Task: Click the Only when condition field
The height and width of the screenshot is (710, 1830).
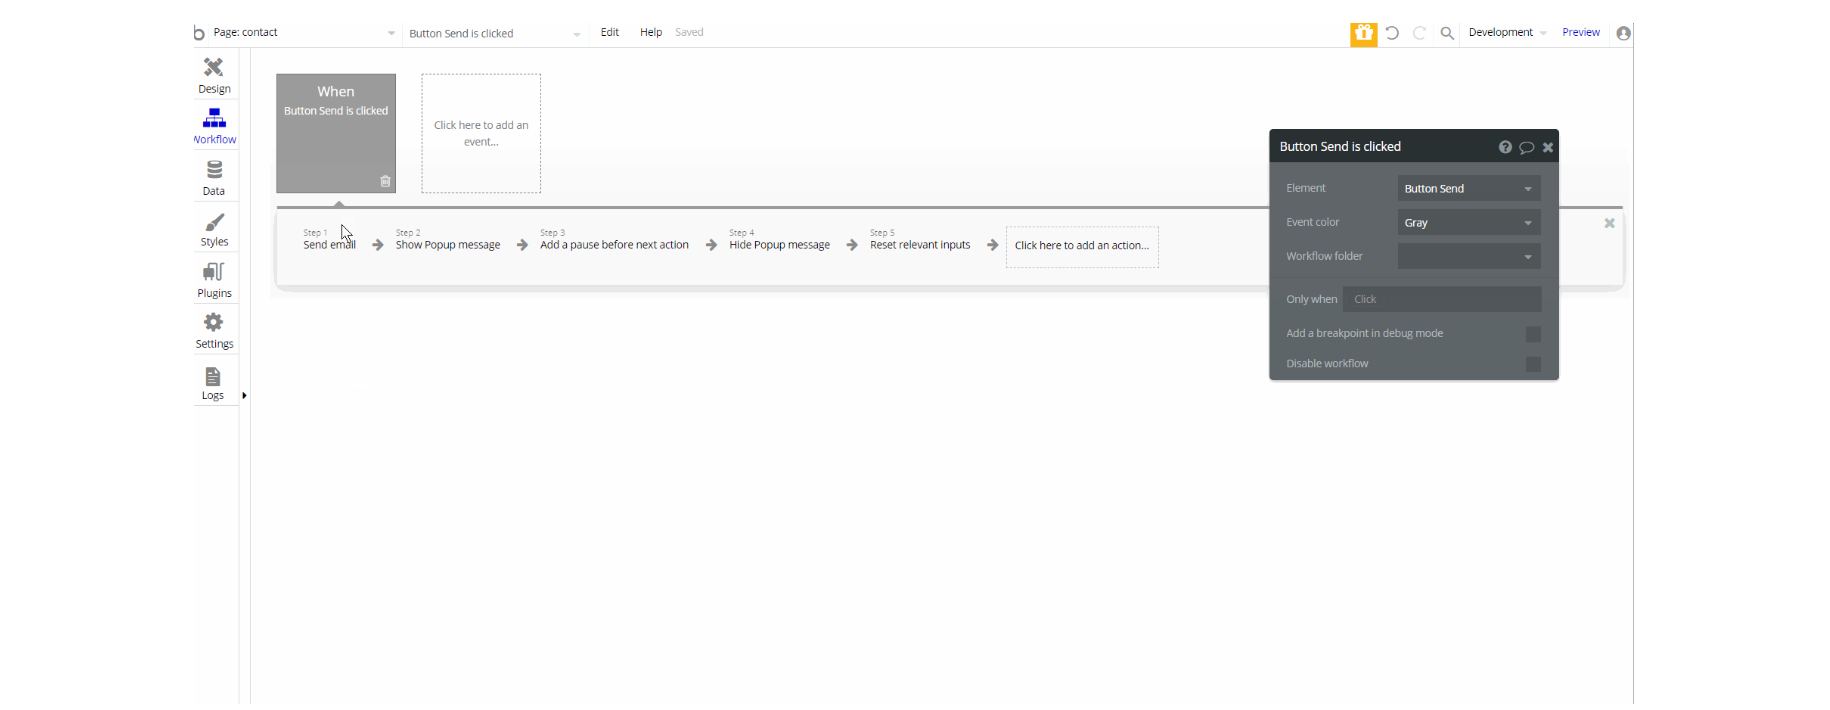Action: [x=1442, y=300]
